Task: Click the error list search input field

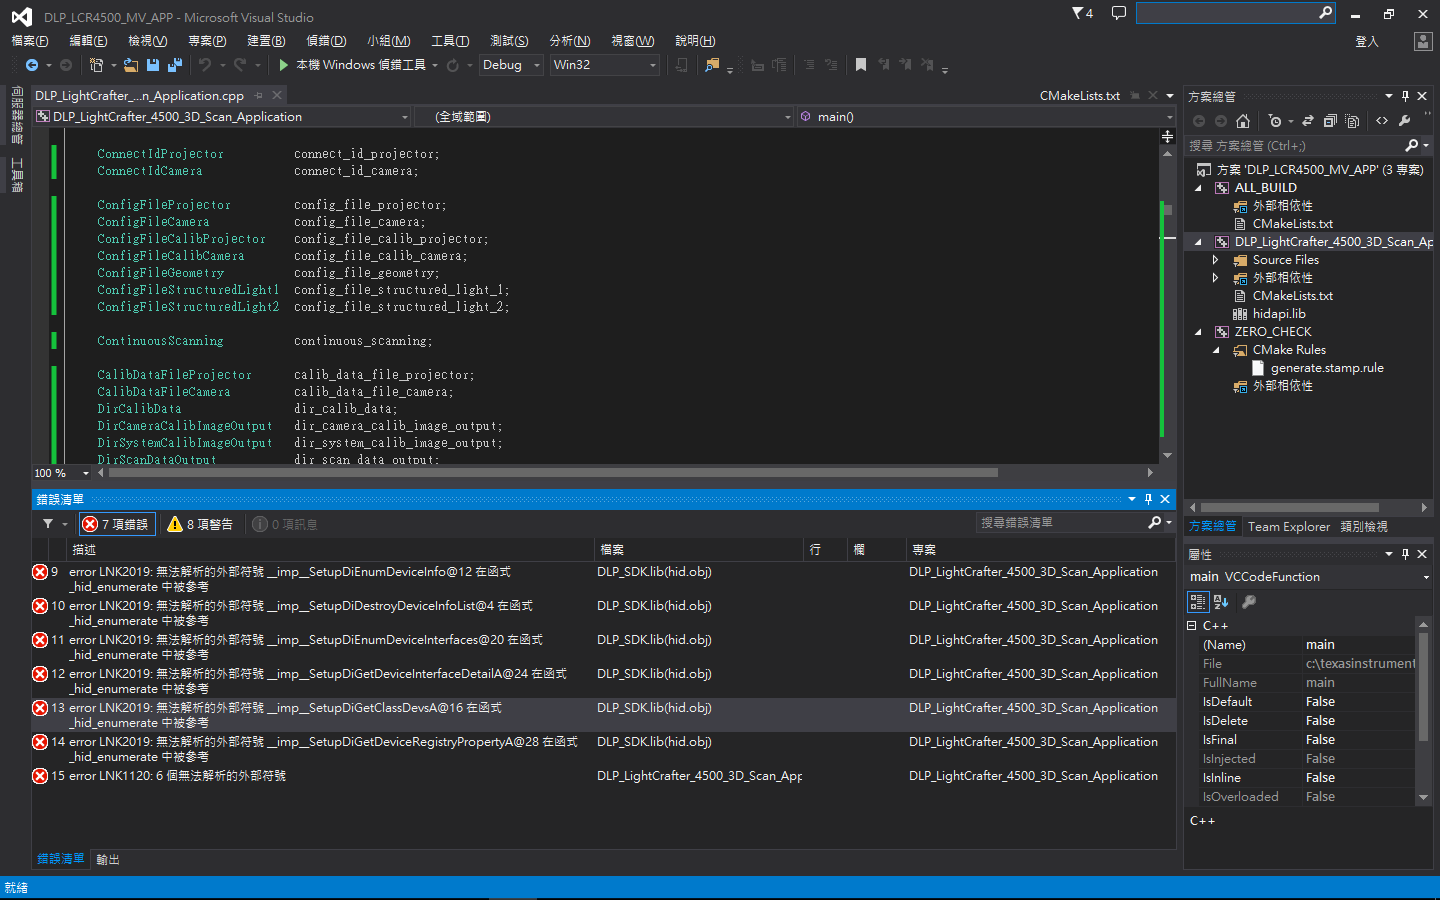Action: [x=1060, y=523]
